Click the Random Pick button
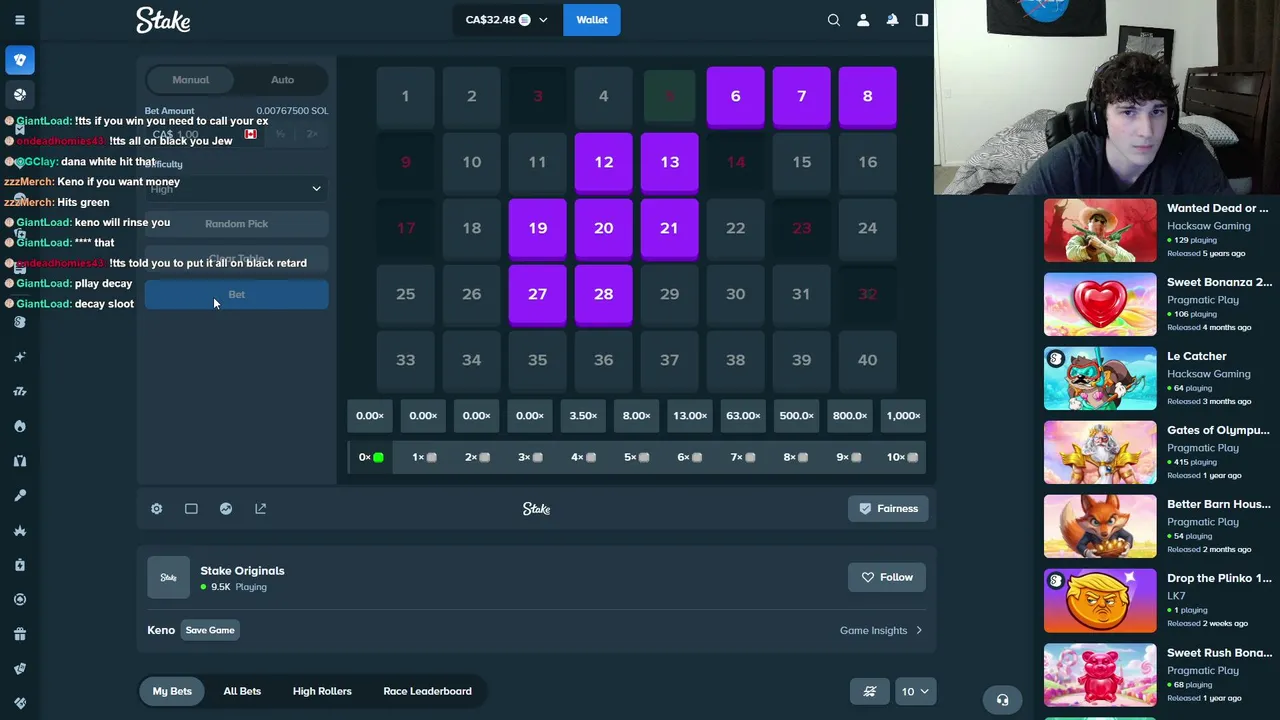 click(x=236, y=224)
